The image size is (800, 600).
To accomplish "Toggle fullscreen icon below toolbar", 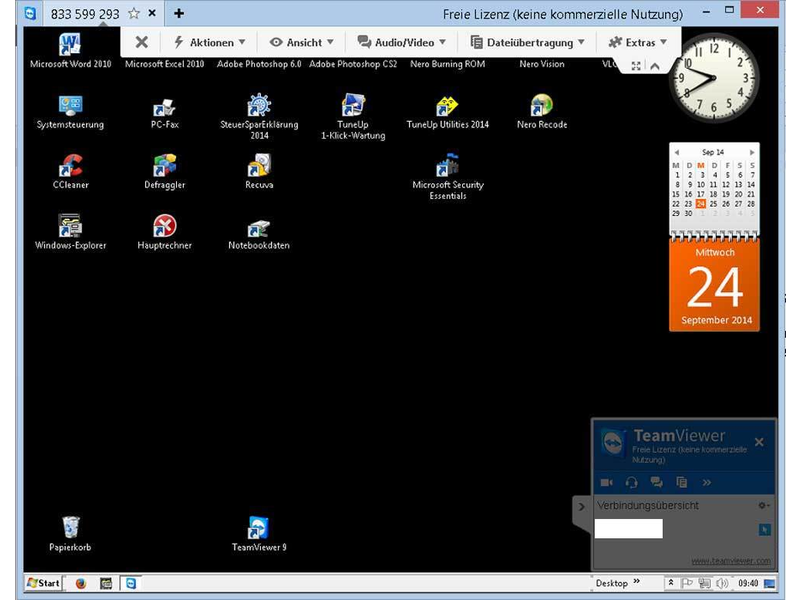I will [636, 66].
